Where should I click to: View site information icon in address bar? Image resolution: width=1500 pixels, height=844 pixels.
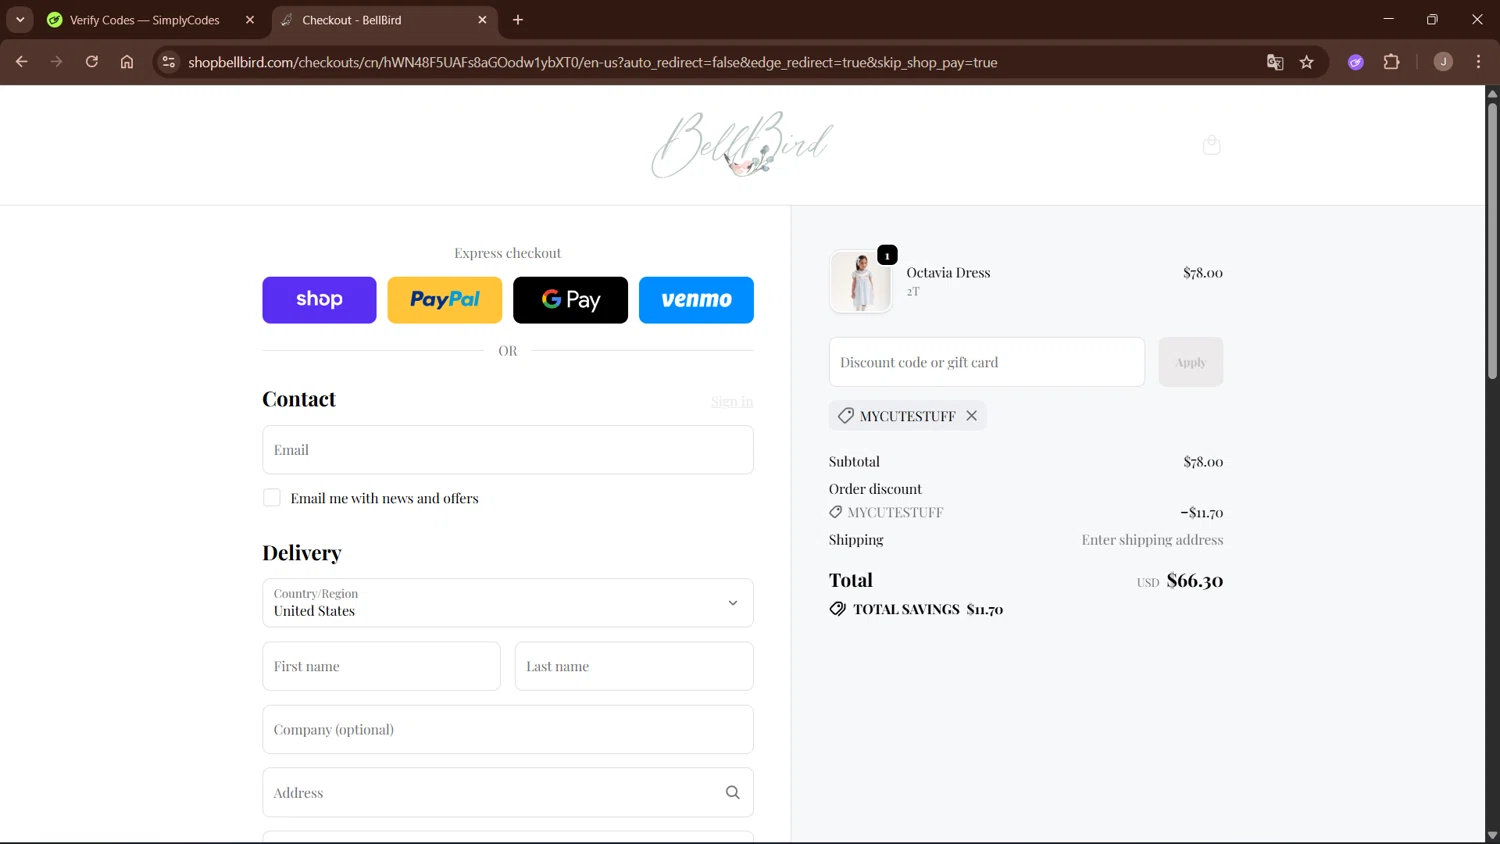tap(168, 62)
